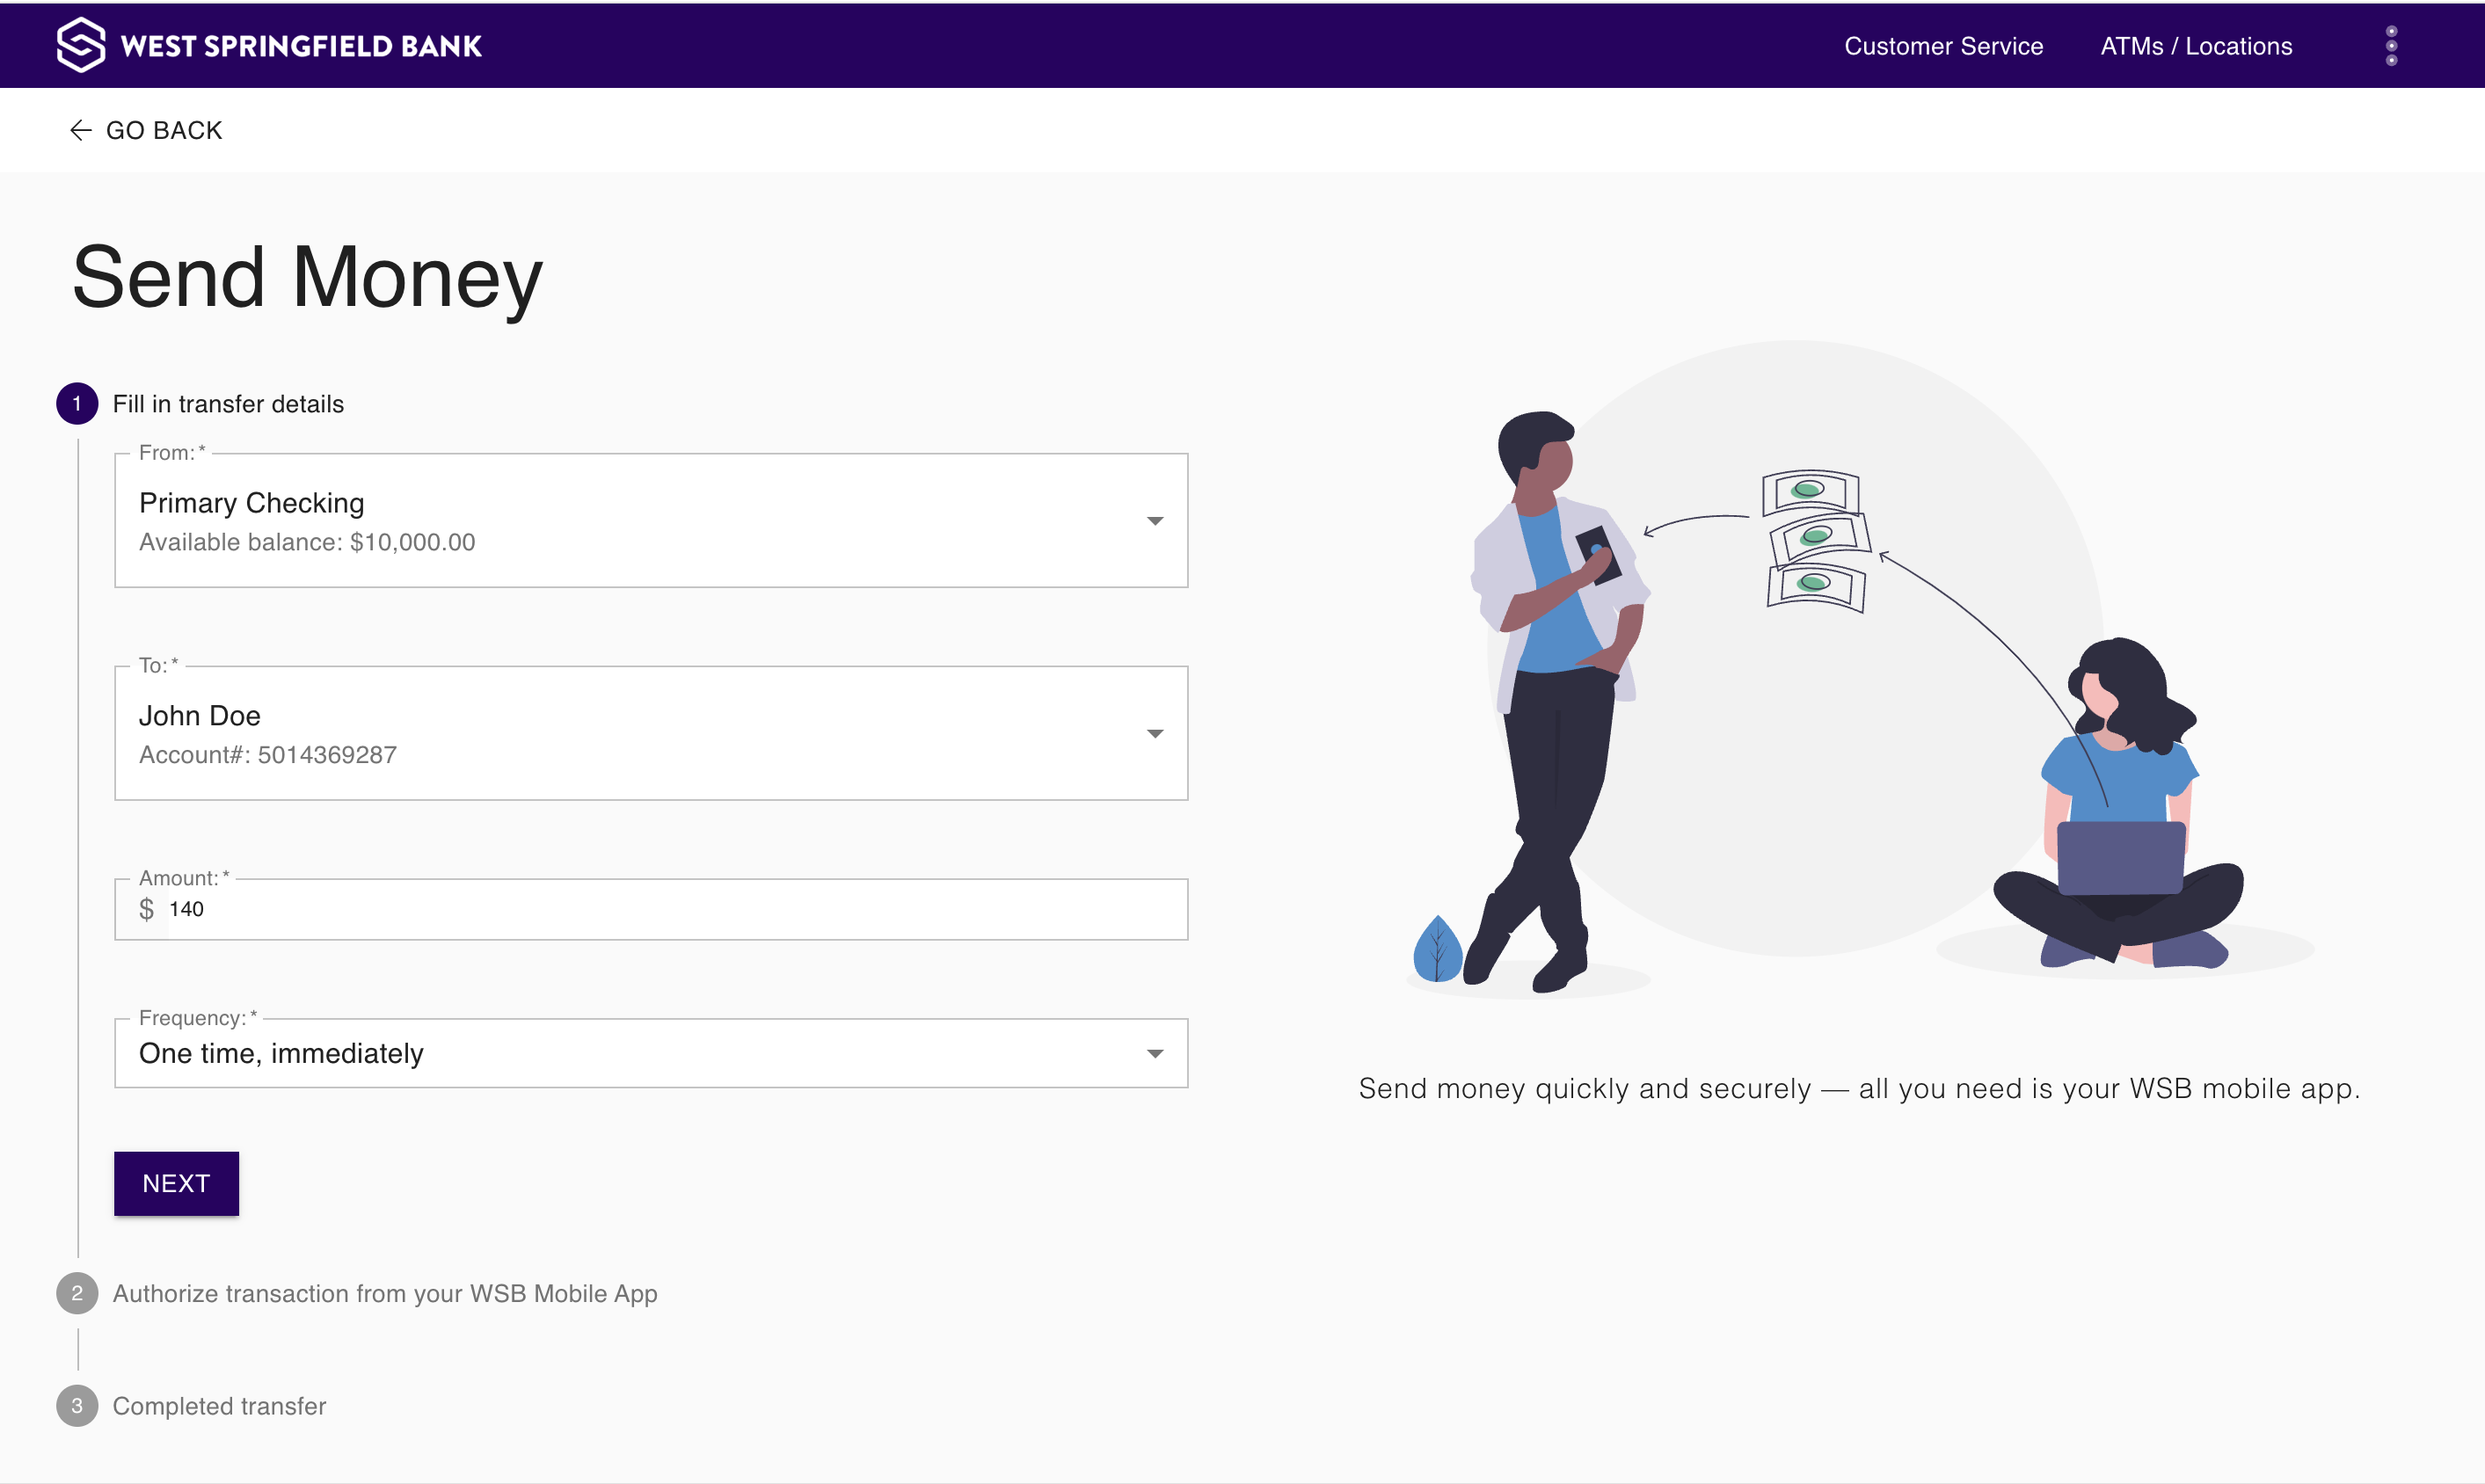Image resolution: width=2485 pixels, height=1484 pixels.
Task: Open the Primary Checking account selector
Action: (x=650, y=520)
